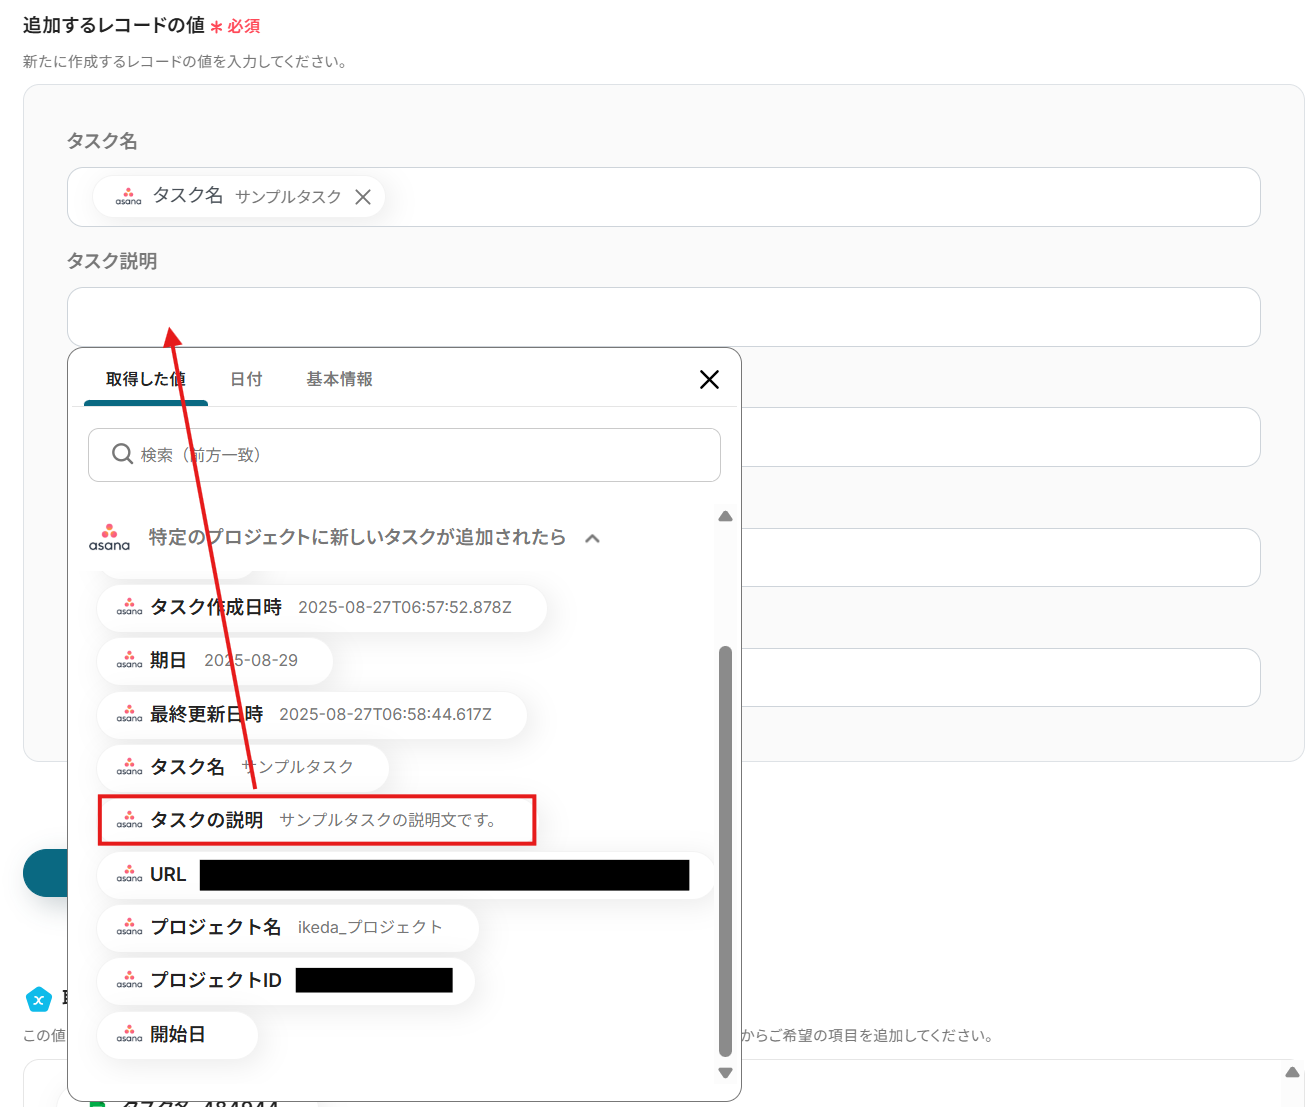
Task: Select the タスク作成日時 value chip
Action: click(x=322, y=608)
